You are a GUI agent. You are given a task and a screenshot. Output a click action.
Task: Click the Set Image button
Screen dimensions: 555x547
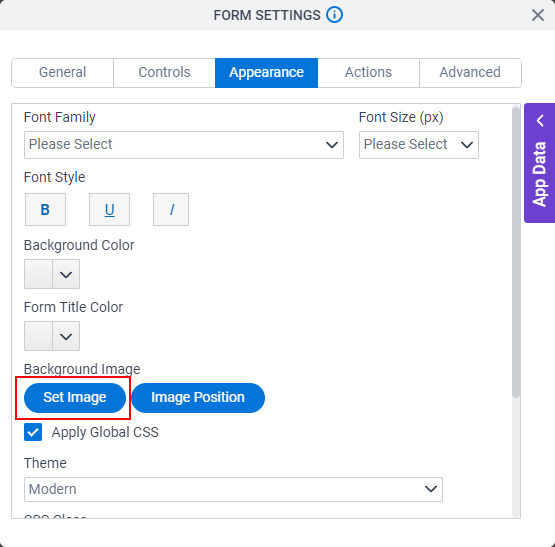75,398
